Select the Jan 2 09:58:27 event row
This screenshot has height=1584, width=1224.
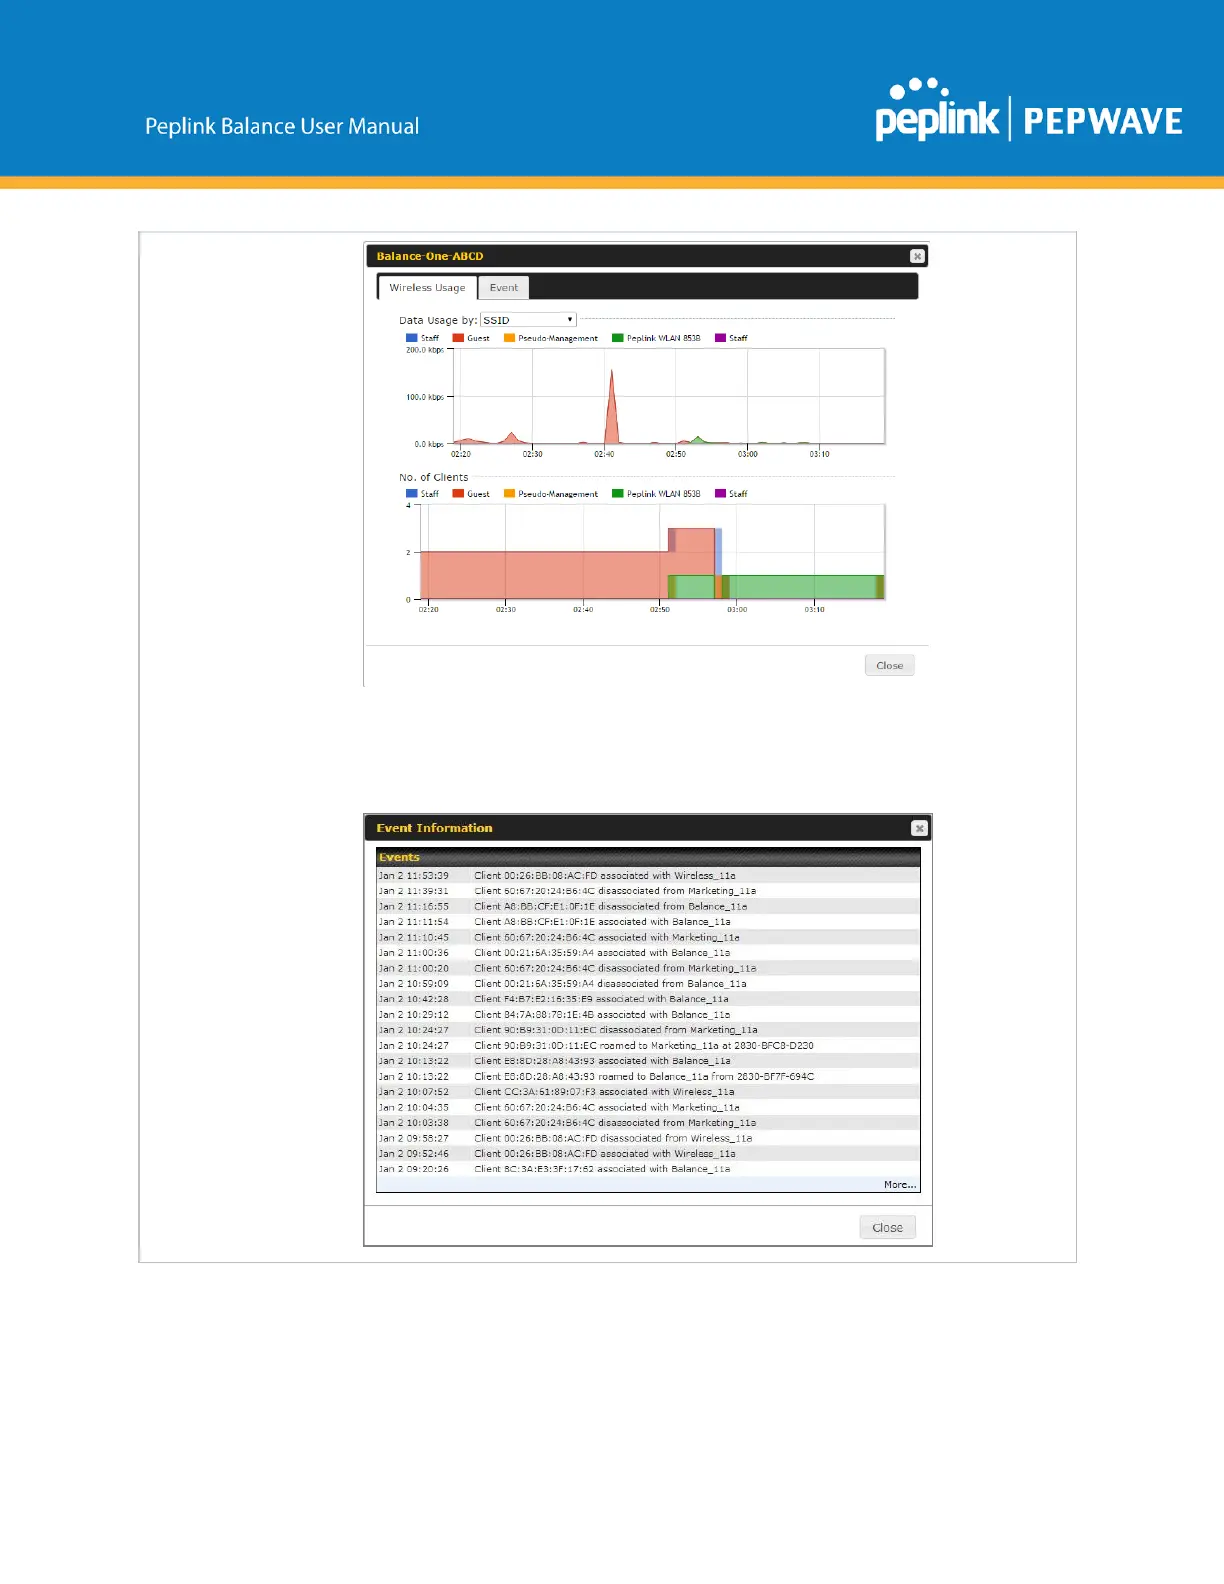[648, 1138]
